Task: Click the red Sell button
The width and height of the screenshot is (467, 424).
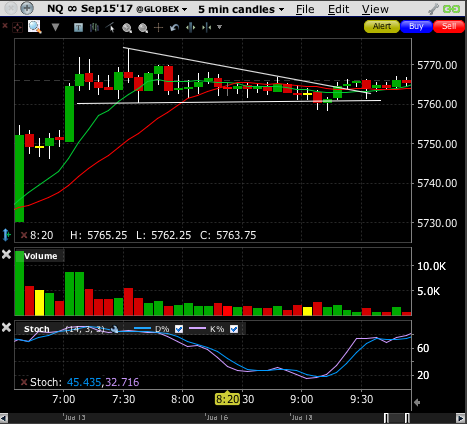Action: pos(449,26)
